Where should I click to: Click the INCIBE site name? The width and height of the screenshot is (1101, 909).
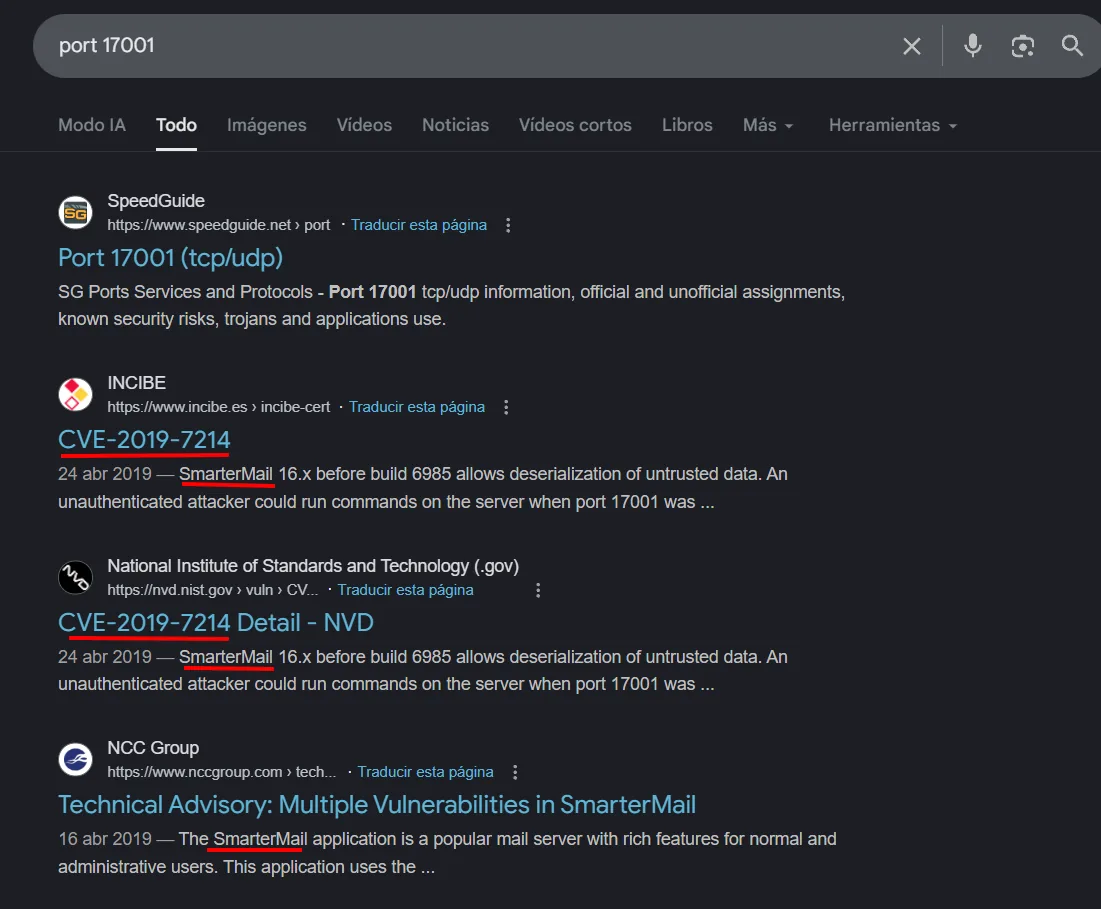136,383
